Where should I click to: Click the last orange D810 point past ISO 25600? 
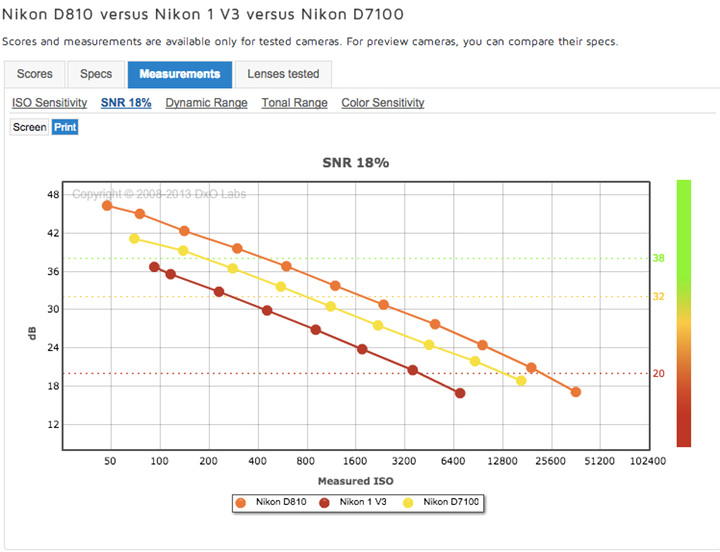pyautogui.click(x=576, y=392)
